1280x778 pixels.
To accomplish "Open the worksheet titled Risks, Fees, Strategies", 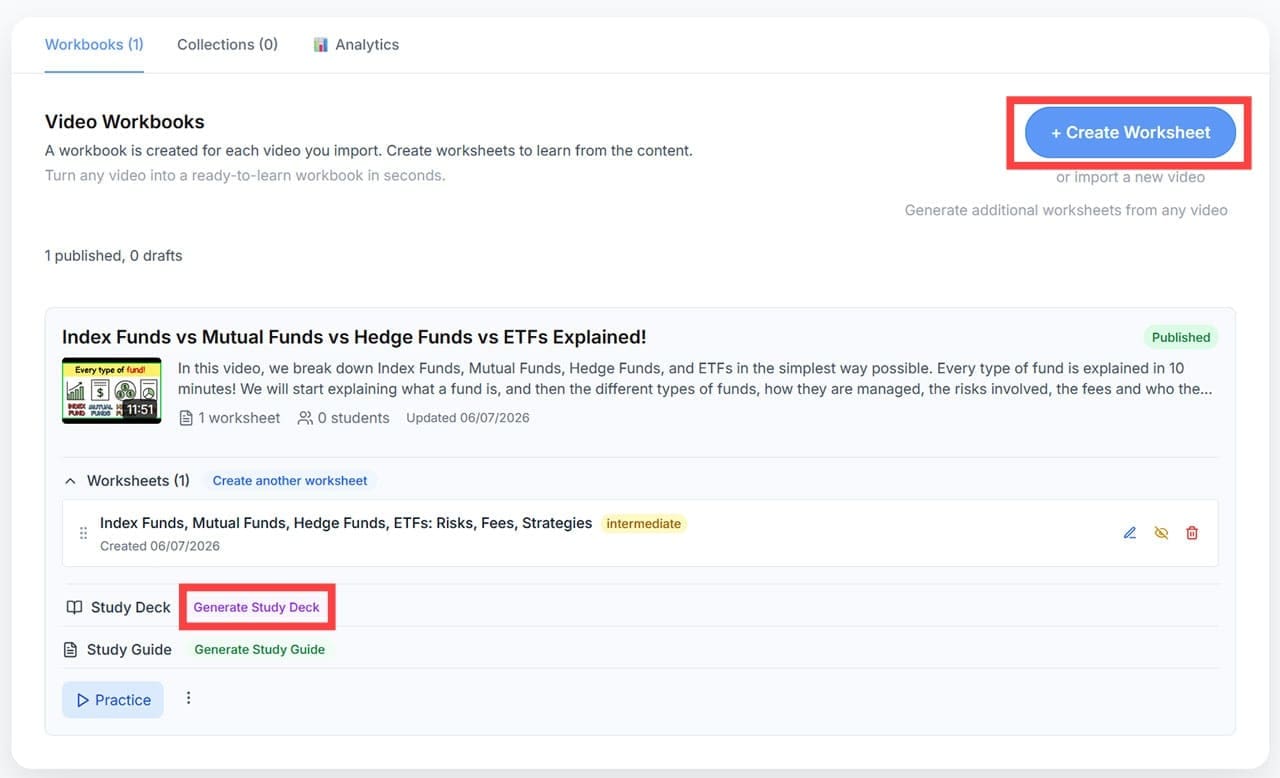I will [x=346, y=523].
